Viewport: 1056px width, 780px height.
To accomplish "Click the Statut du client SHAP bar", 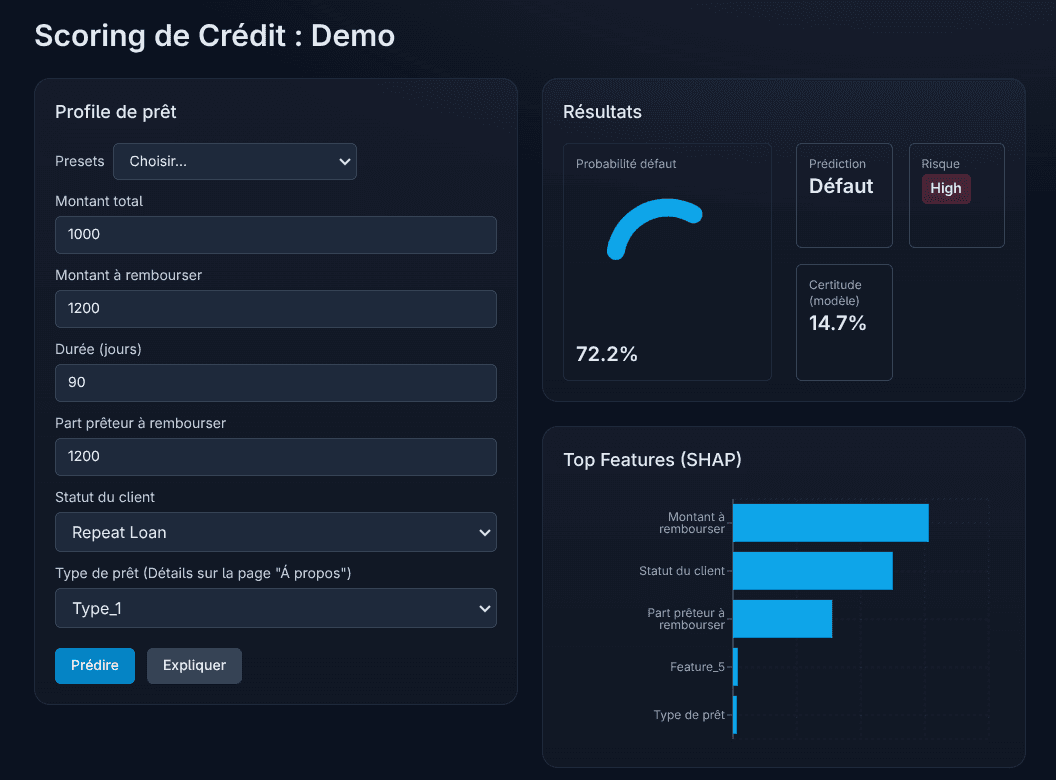I will pyautogui.click(x=812, y=570).
